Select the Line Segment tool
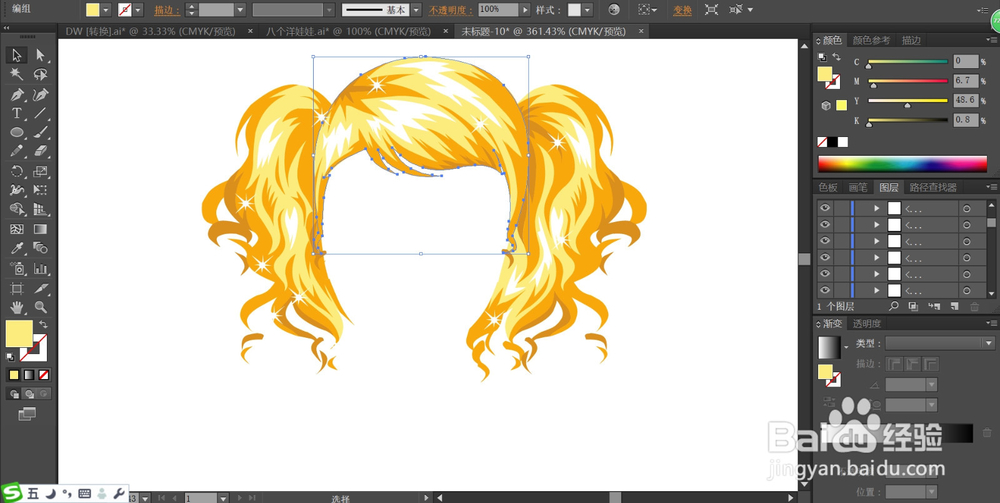 (40, 113)
